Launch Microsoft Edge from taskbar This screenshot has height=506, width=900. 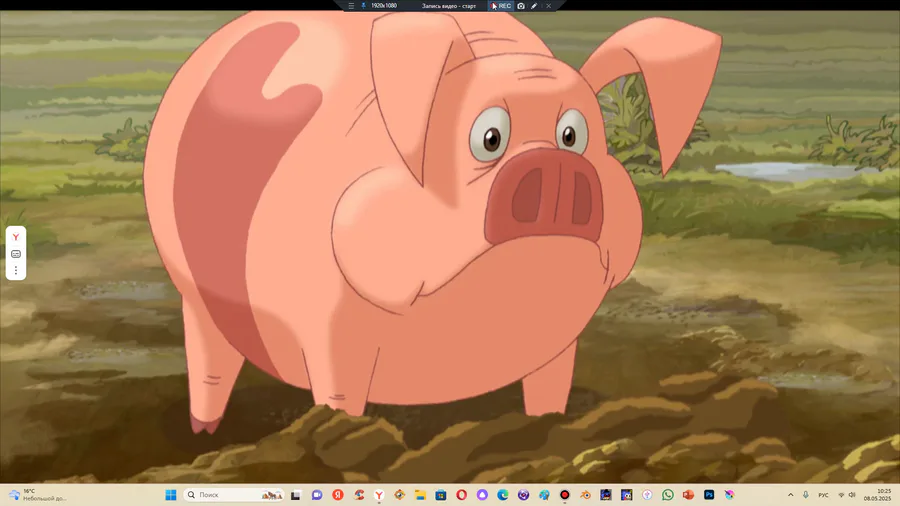[x=503, y=495]
